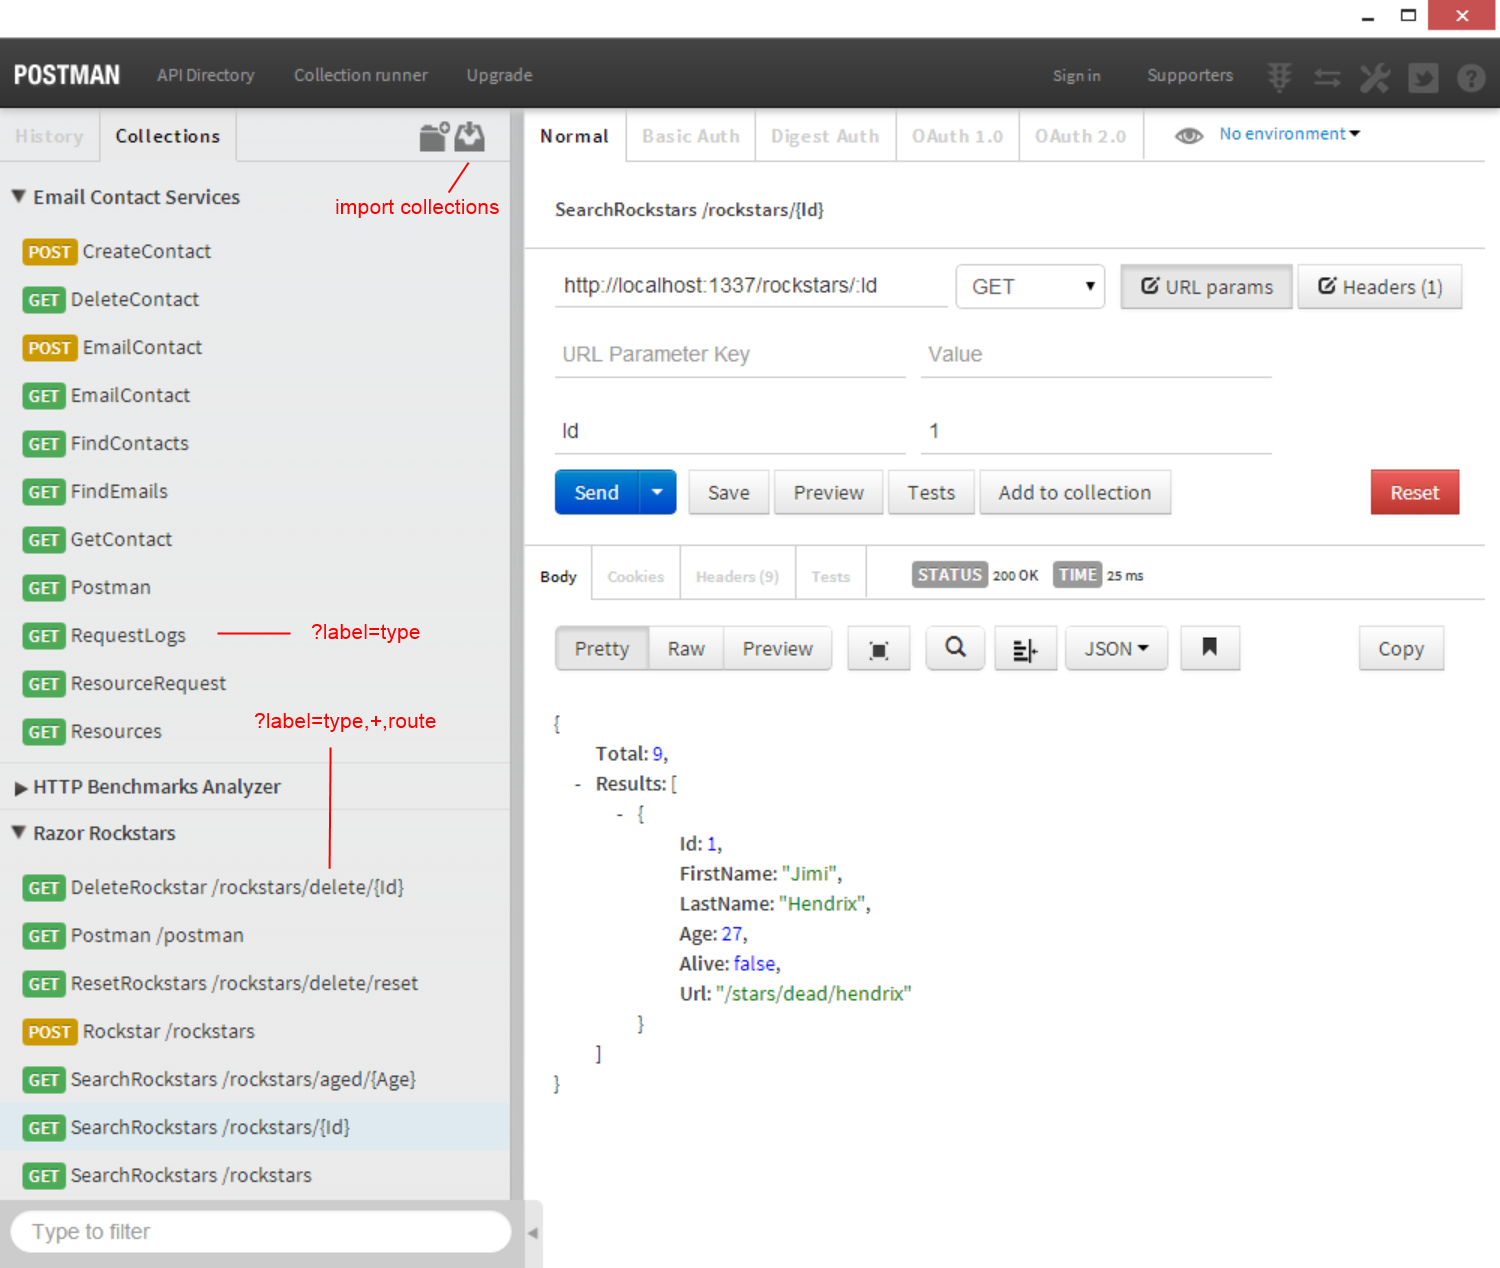Toggle the Headers (1) button

(1380, 287)
